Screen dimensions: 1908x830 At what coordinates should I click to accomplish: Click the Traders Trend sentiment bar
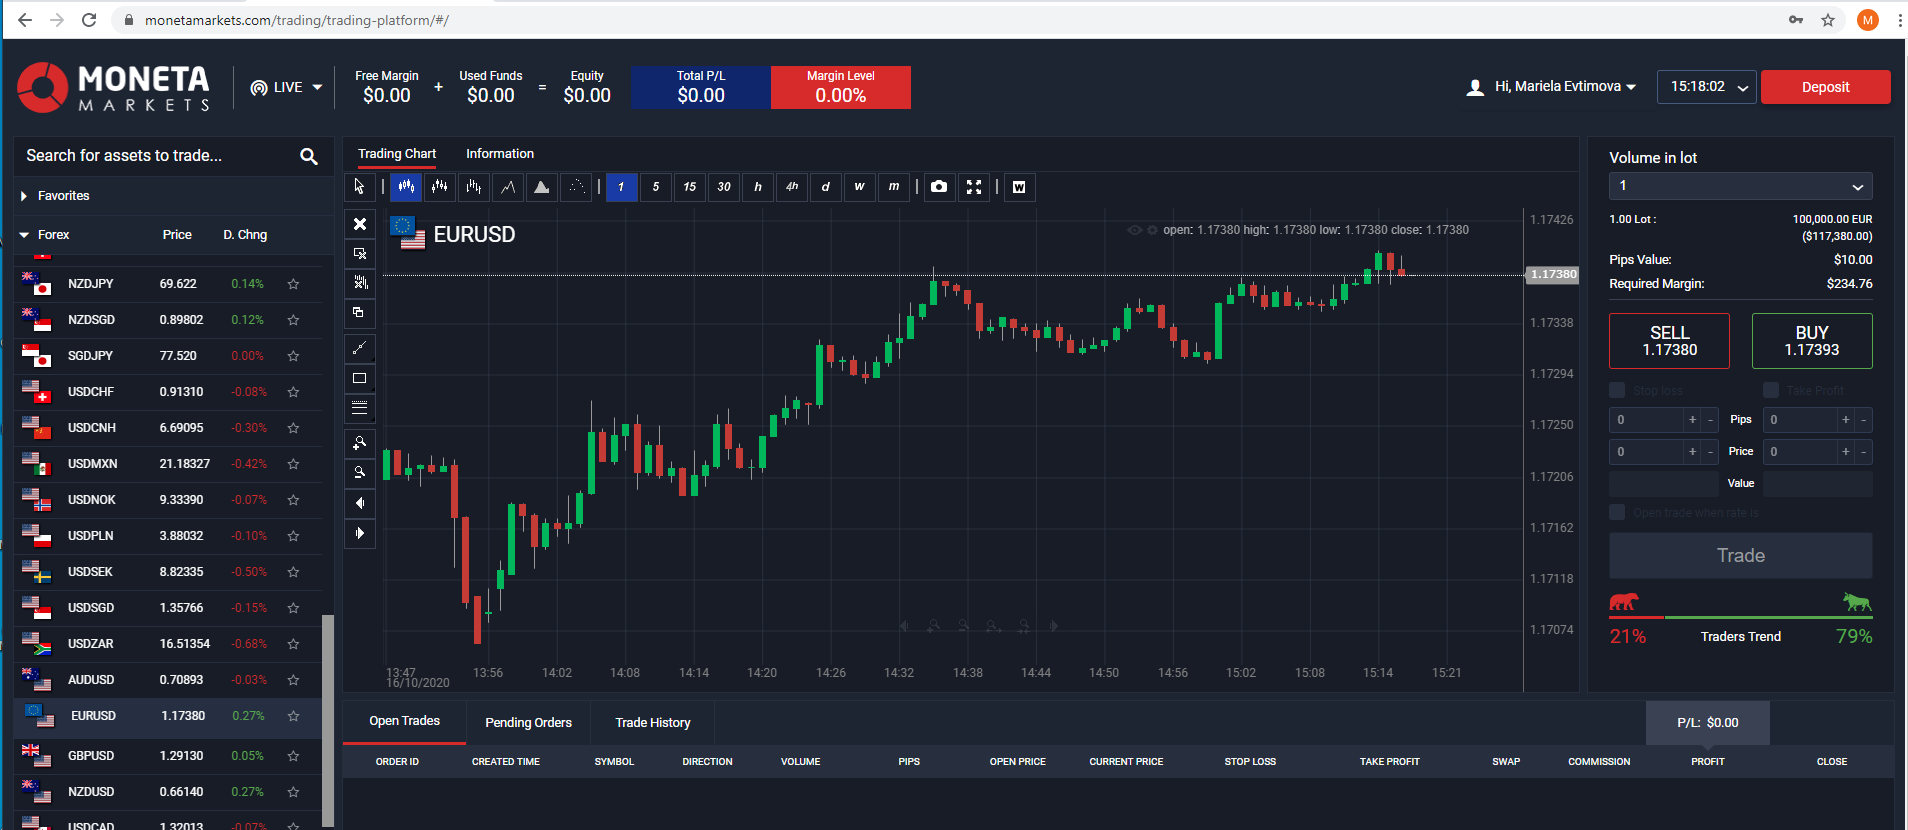pos(1740,617)
